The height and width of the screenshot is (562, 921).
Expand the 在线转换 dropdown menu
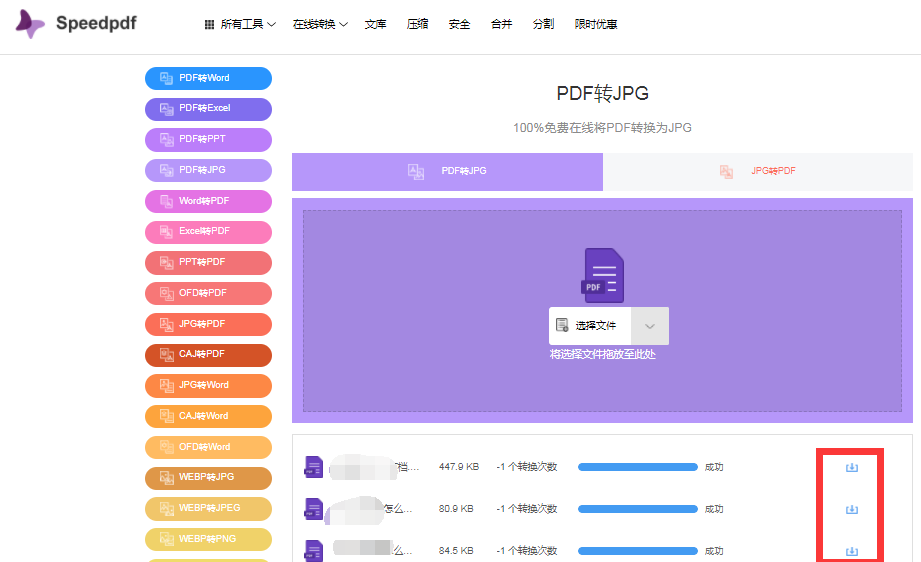point(320,25)
